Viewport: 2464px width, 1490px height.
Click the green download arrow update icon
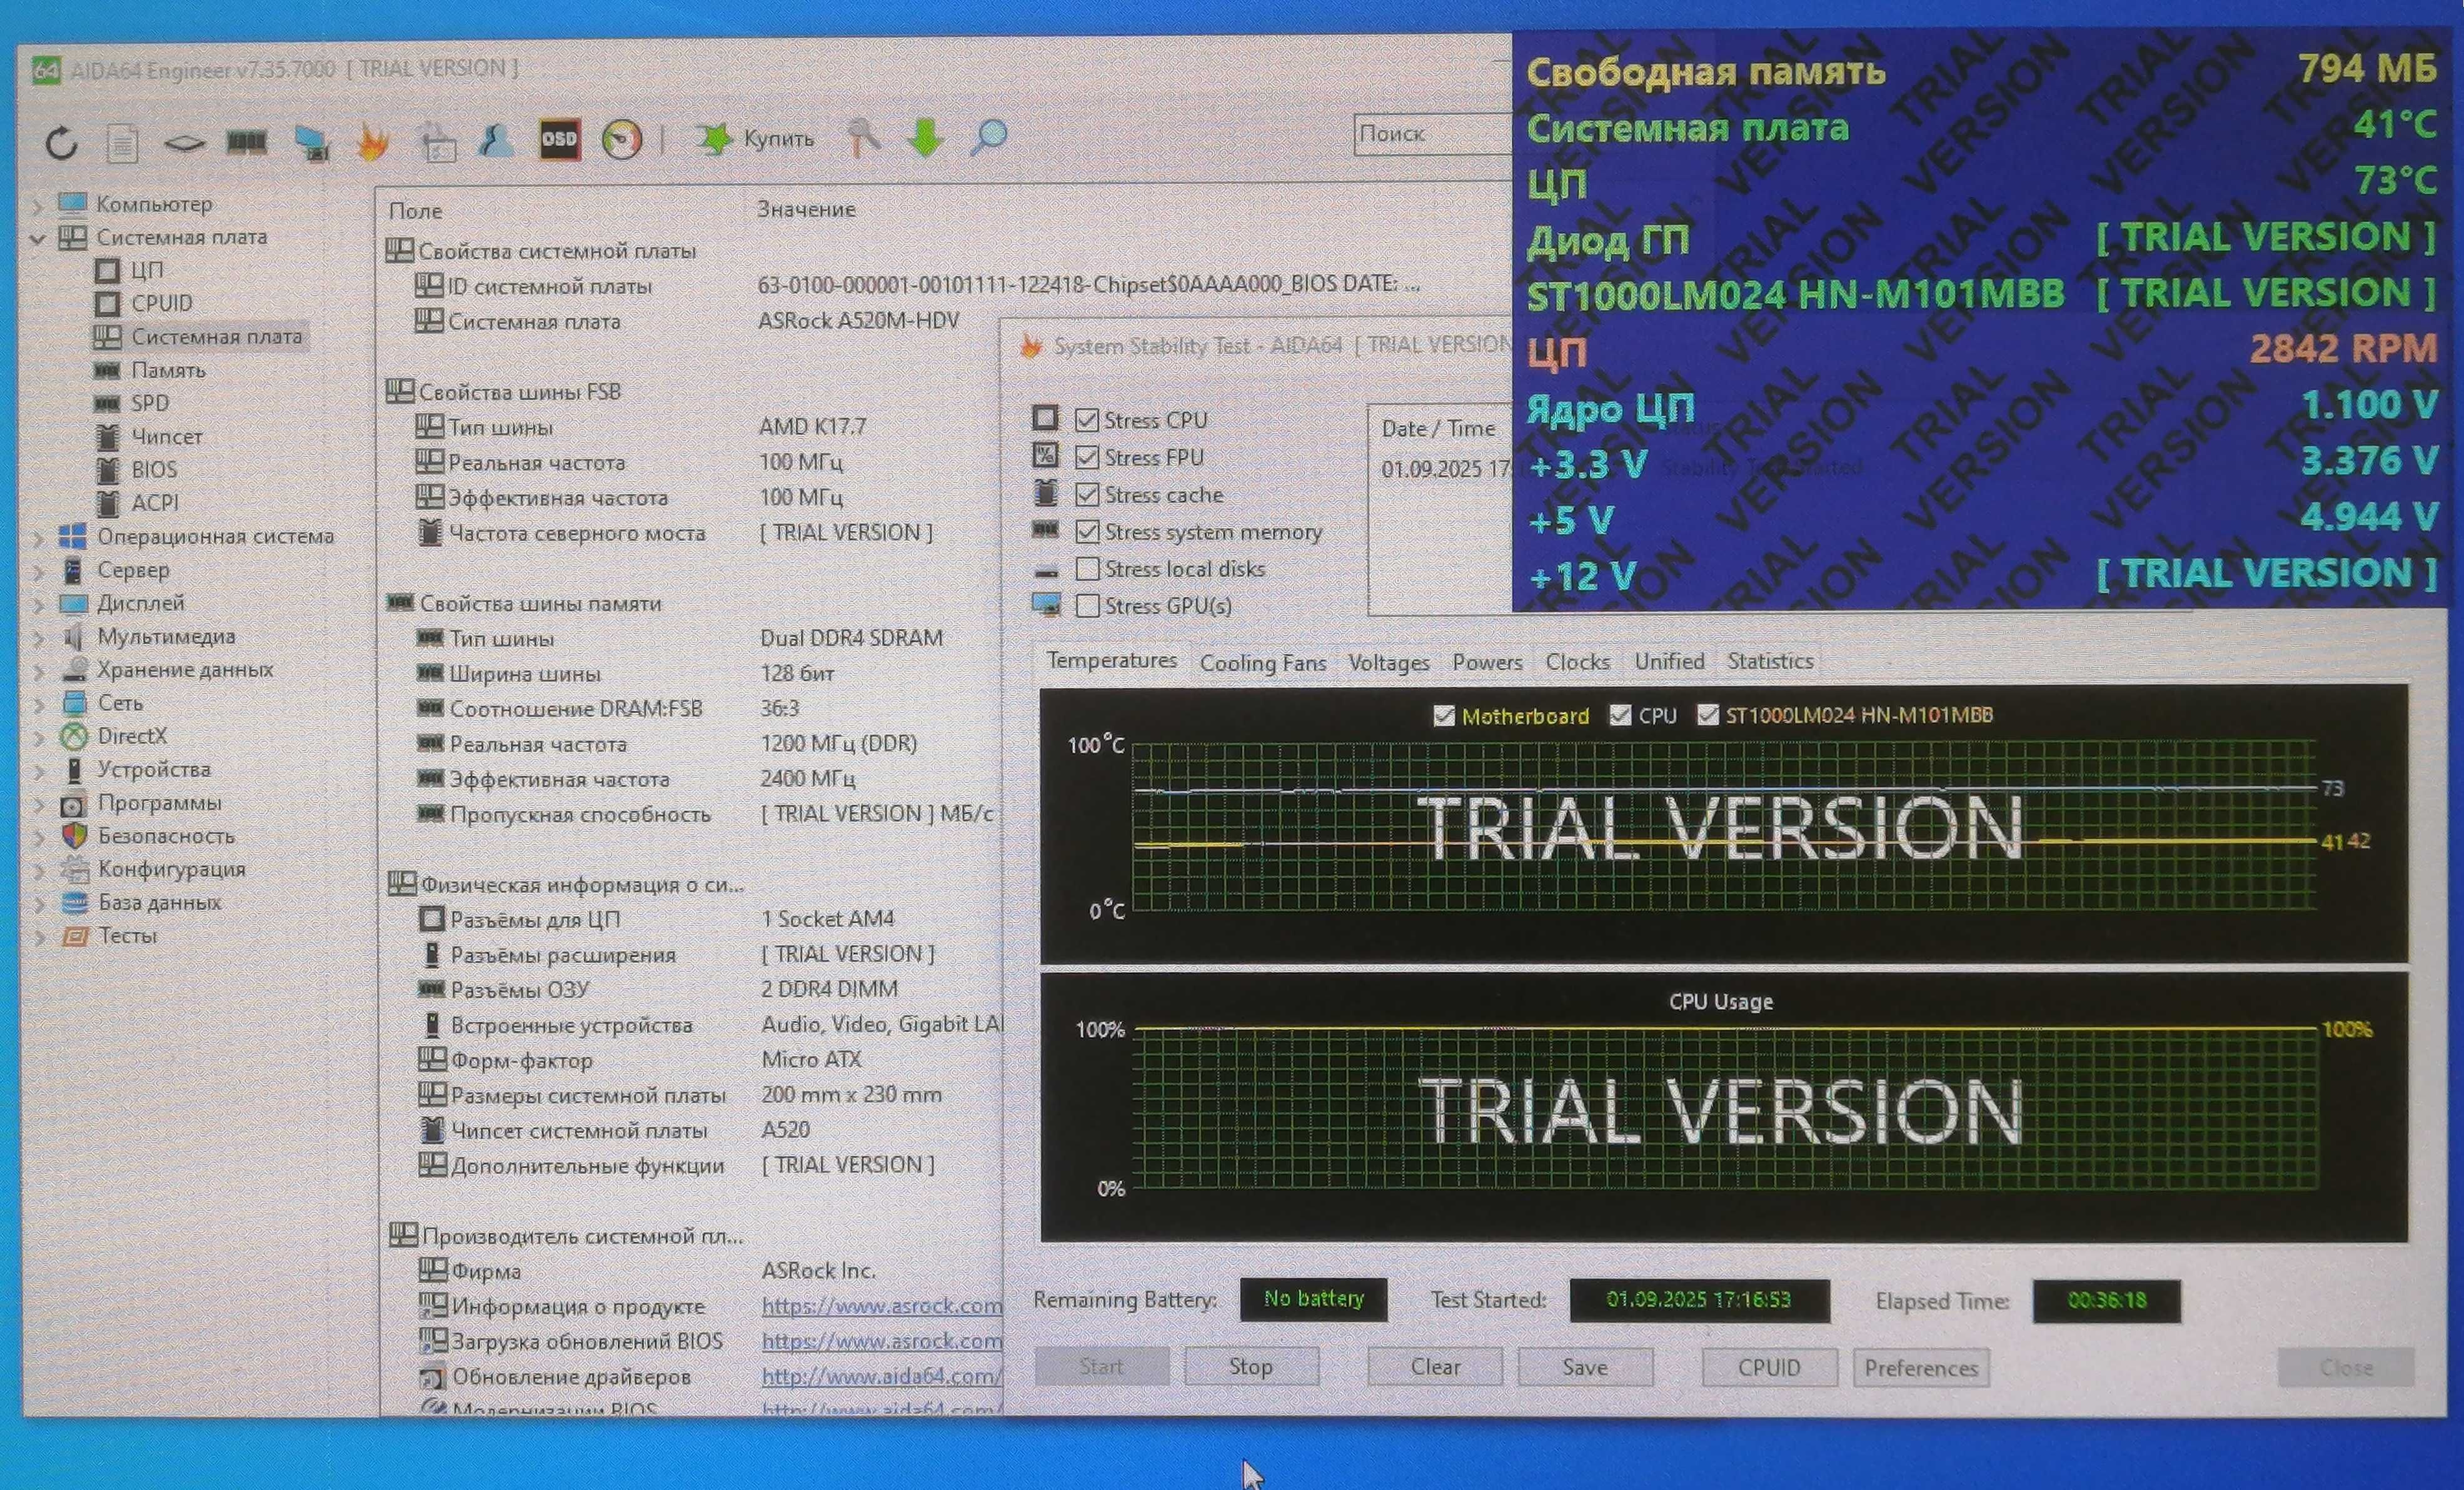click(926, 137)
